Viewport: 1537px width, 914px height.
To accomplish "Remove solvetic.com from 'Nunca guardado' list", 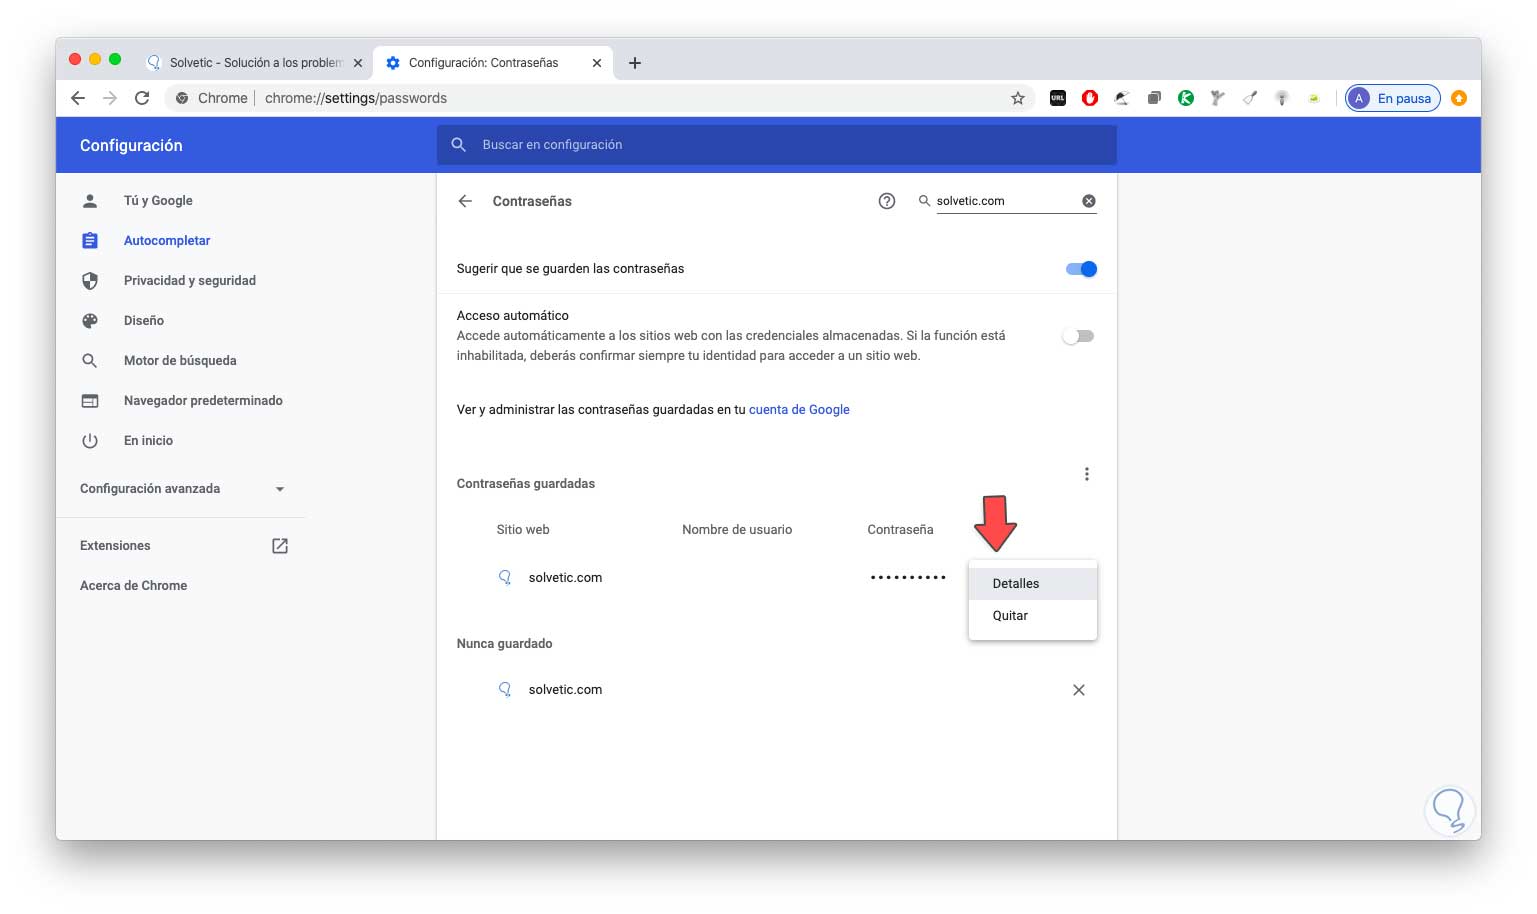I will point(1079,690).
